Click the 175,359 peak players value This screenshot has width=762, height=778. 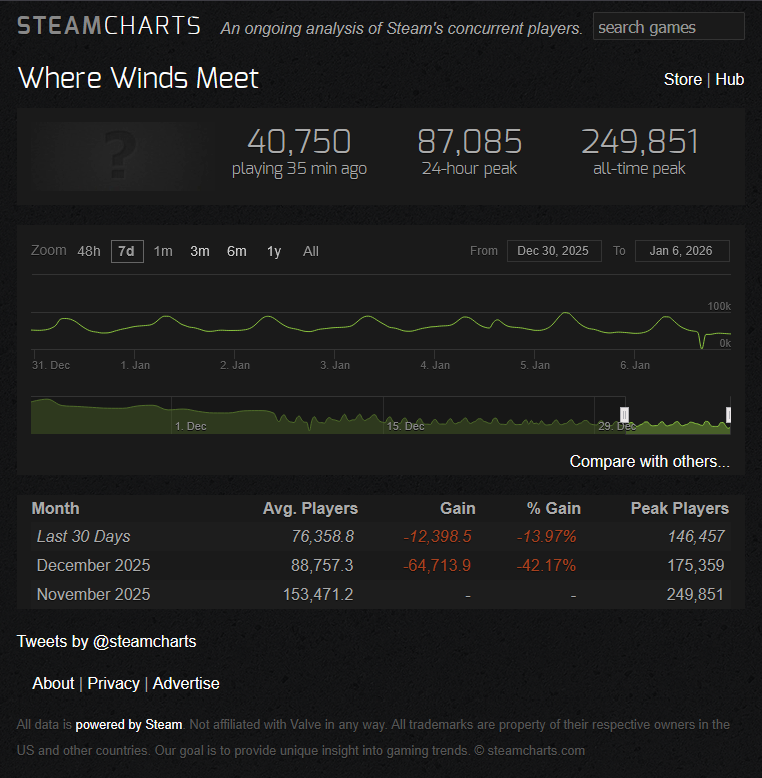696,565
